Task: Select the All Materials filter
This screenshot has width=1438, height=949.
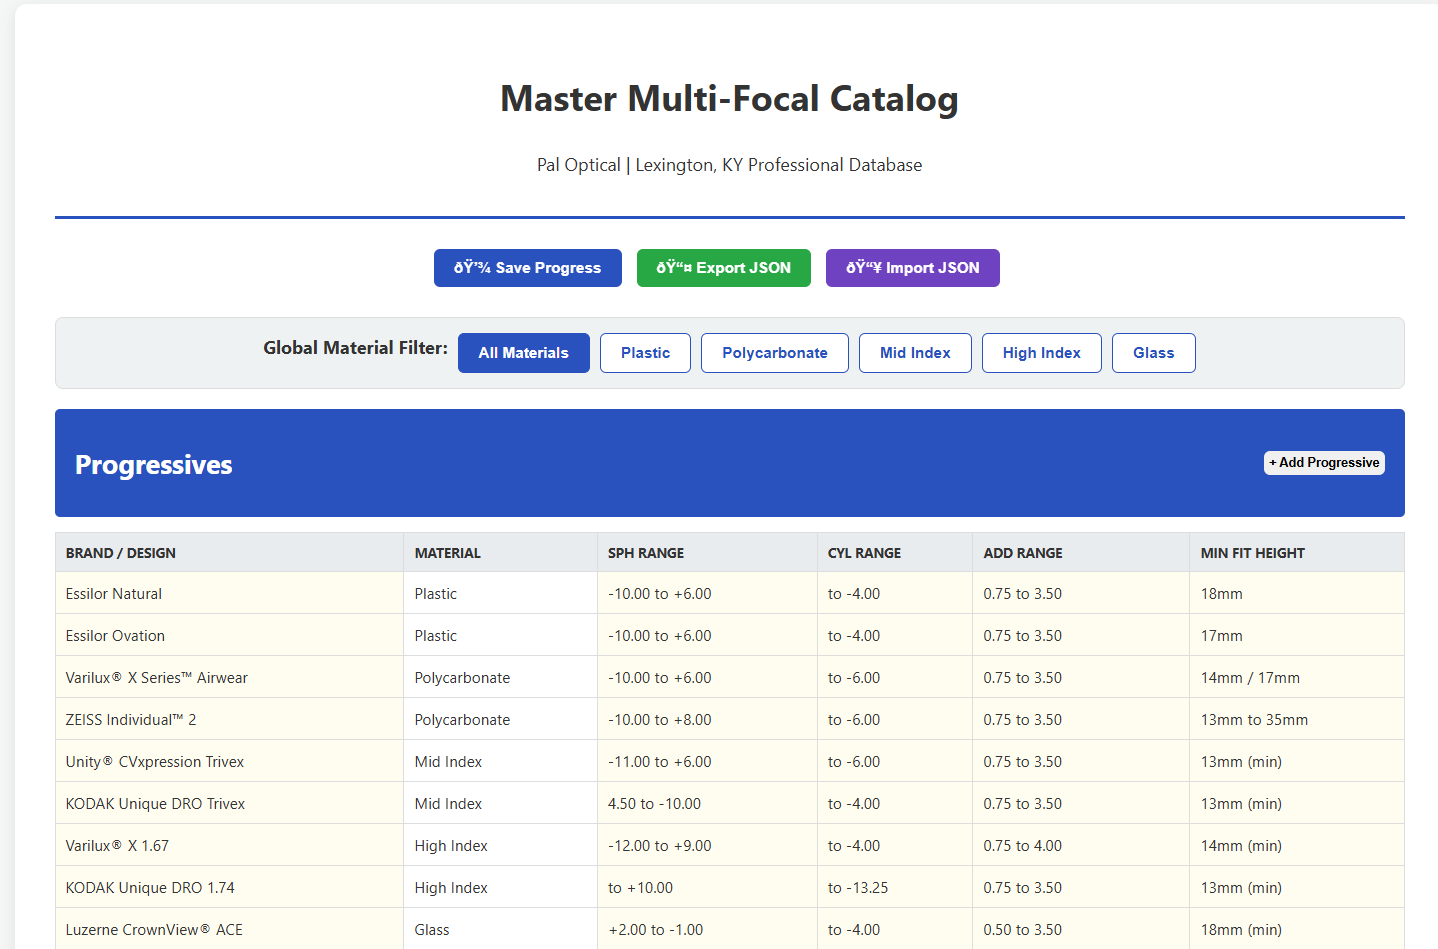Action: 523,353
